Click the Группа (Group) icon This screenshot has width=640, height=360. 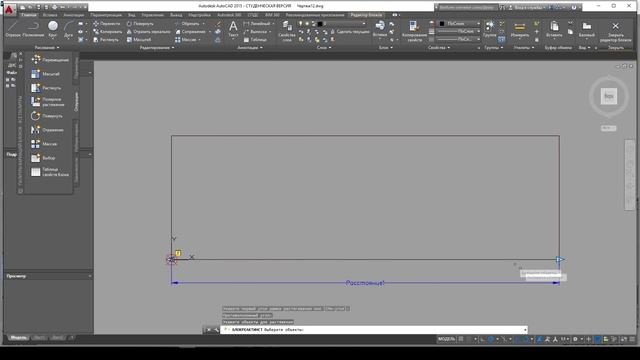[x=489, y=29]
